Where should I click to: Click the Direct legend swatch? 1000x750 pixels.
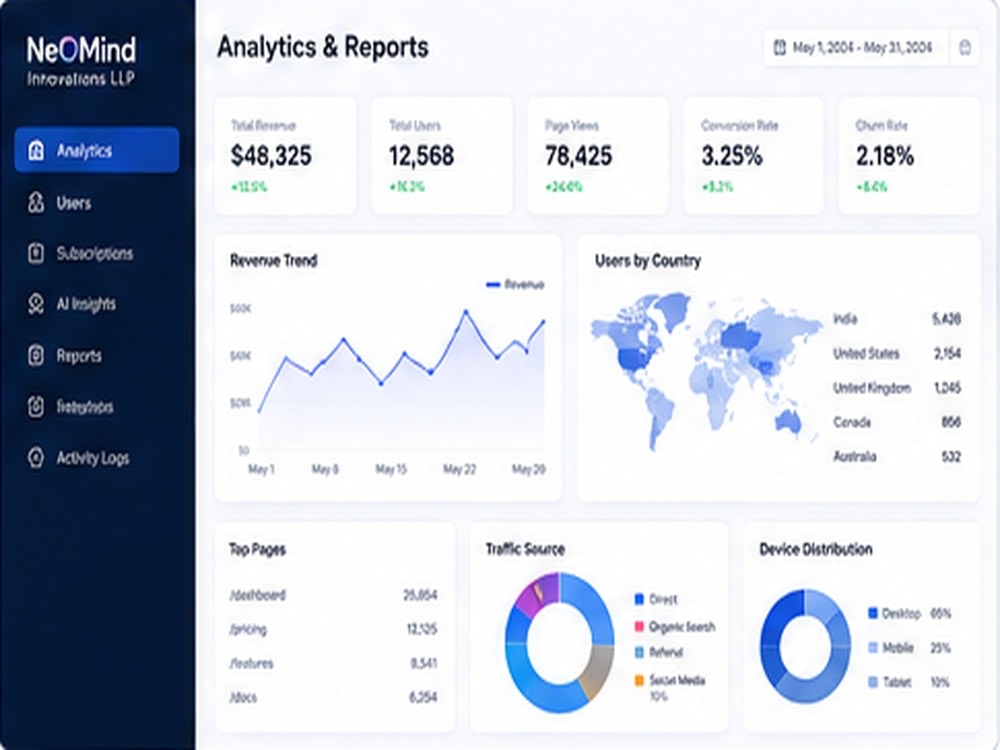[x=639, y=599]
